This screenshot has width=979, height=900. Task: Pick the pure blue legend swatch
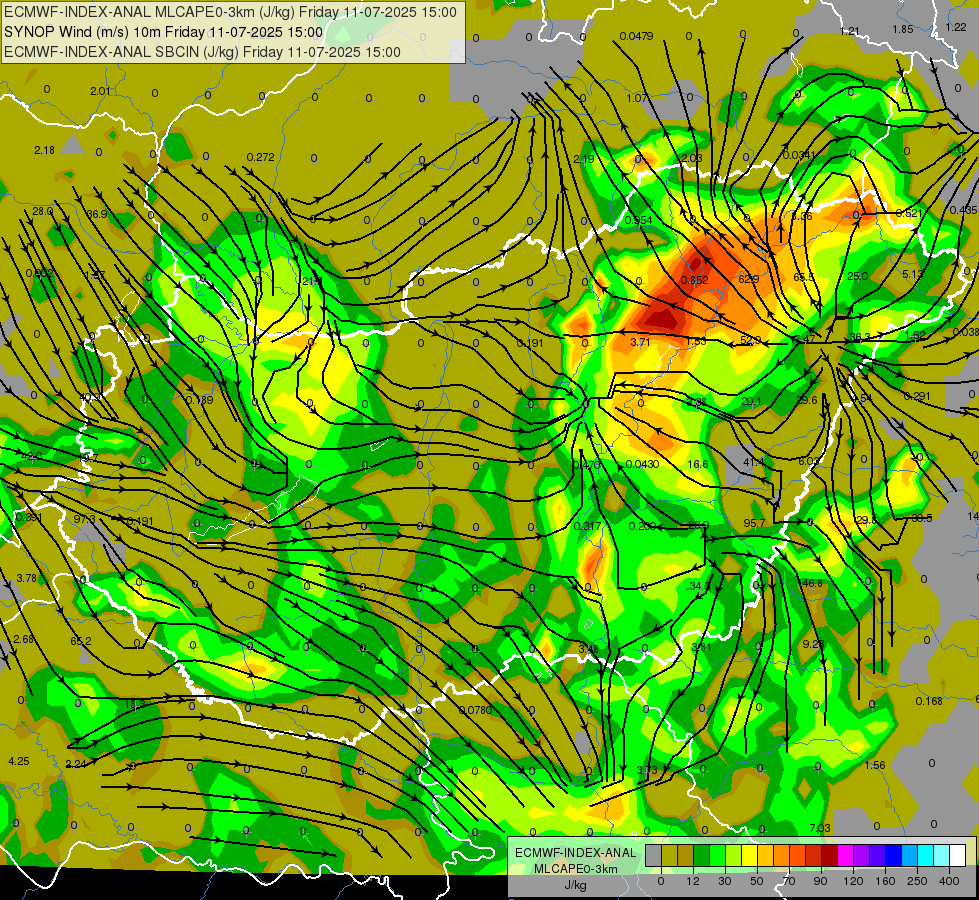click(893, 856)
